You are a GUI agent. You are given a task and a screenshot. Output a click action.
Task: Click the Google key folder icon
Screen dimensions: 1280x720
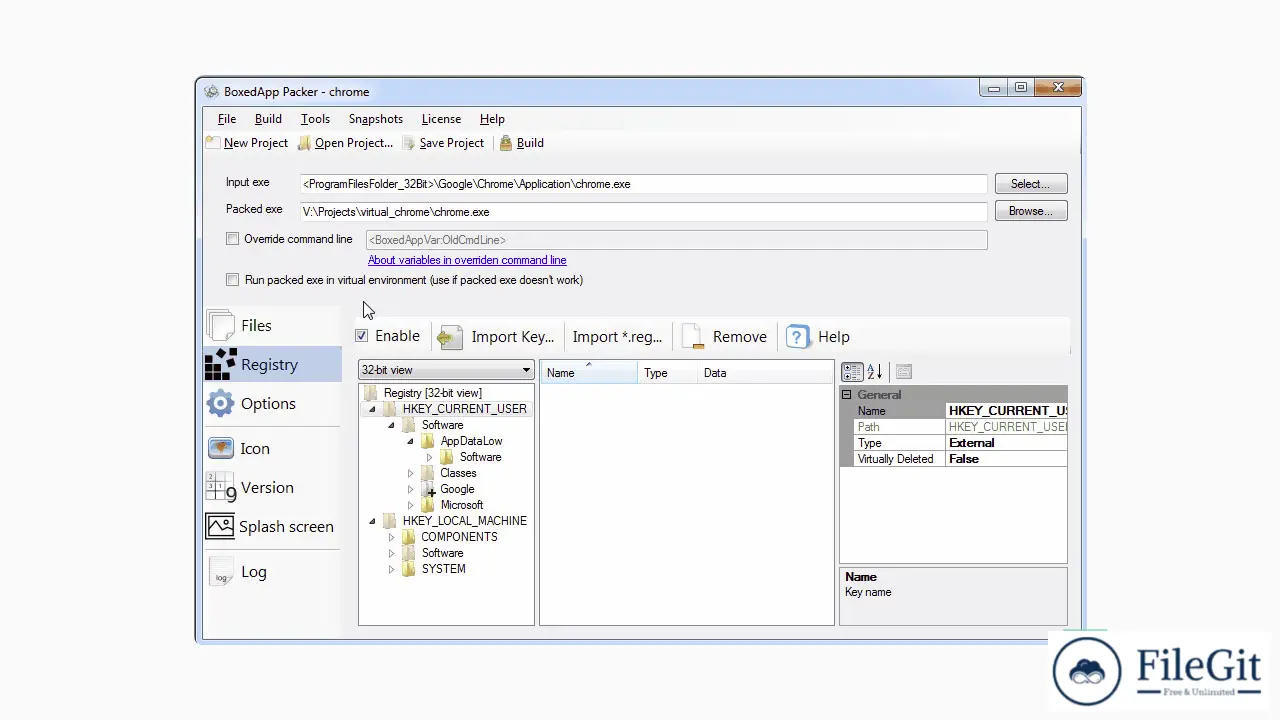(429, 489)
